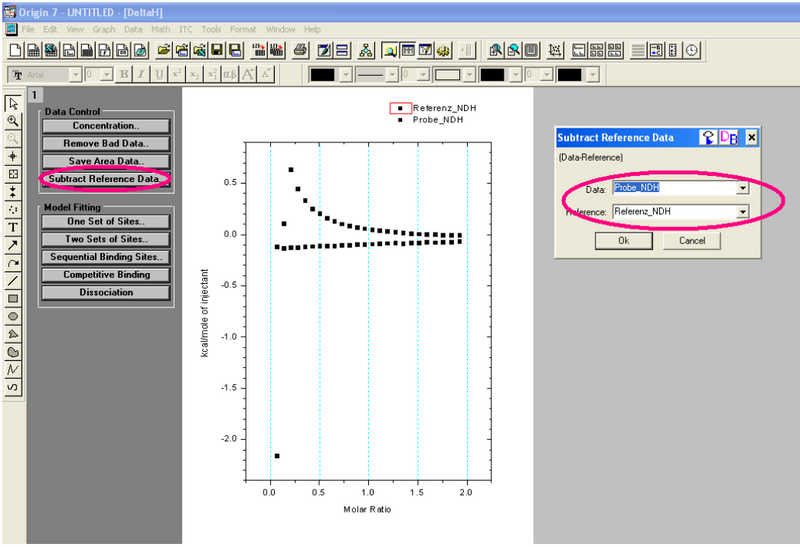Screen dimensions: 800x547
Task: Click the black line color swatch
Action: [322, 75]
